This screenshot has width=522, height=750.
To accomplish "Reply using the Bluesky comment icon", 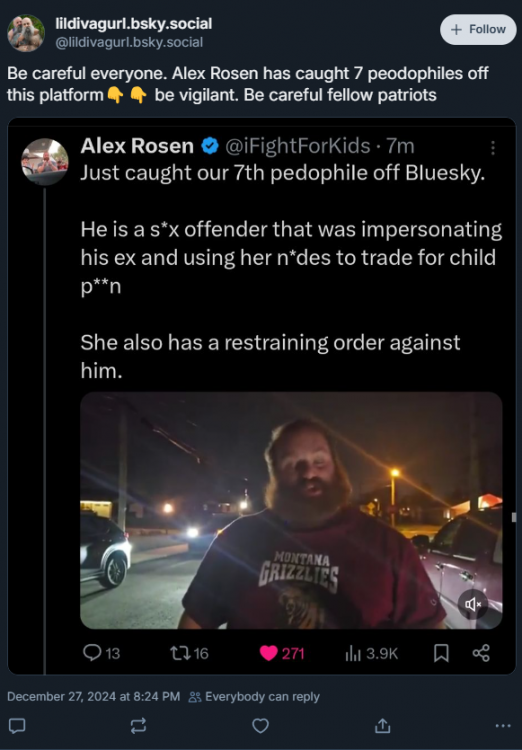I will coord(17,726).
